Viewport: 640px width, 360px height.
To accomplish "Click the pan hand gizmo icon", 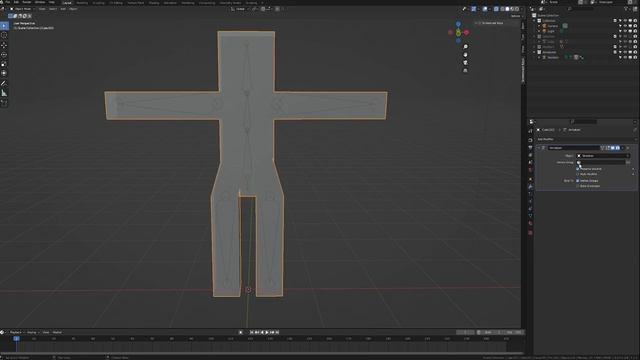I will [x=465, y=55].
